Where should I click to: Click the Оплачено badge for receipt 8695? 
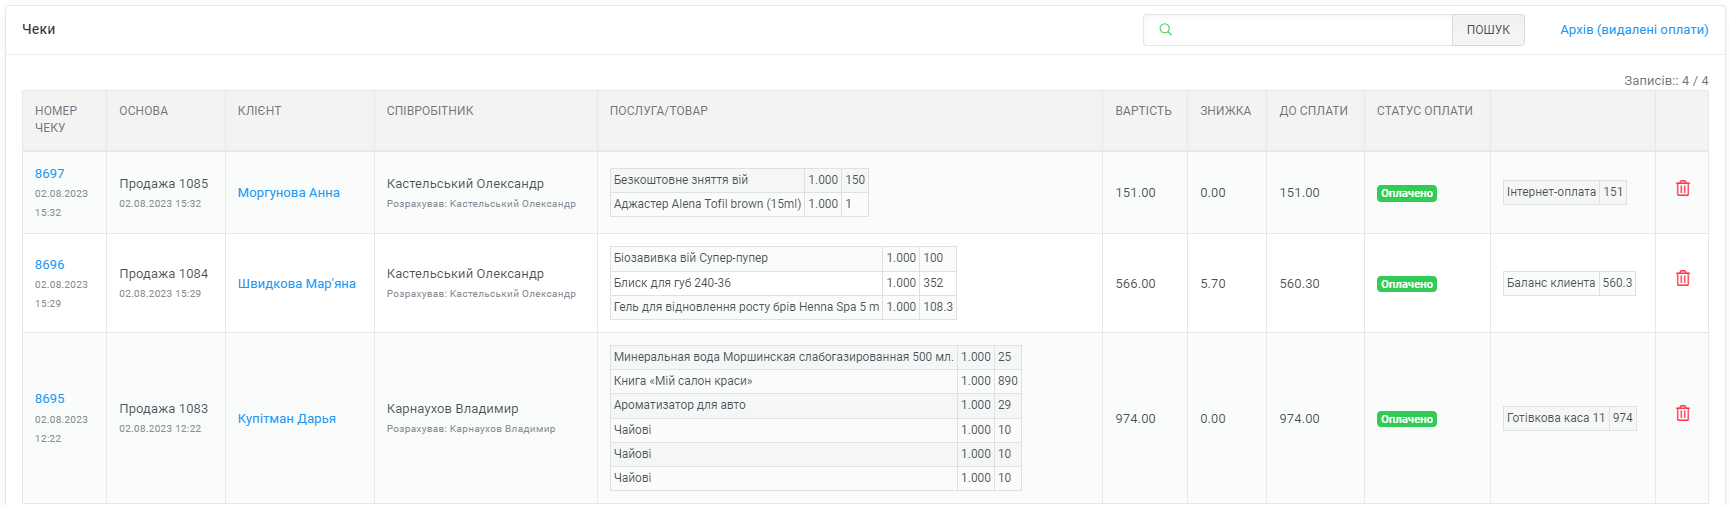pyautogui.click(x=1406, y=420)
